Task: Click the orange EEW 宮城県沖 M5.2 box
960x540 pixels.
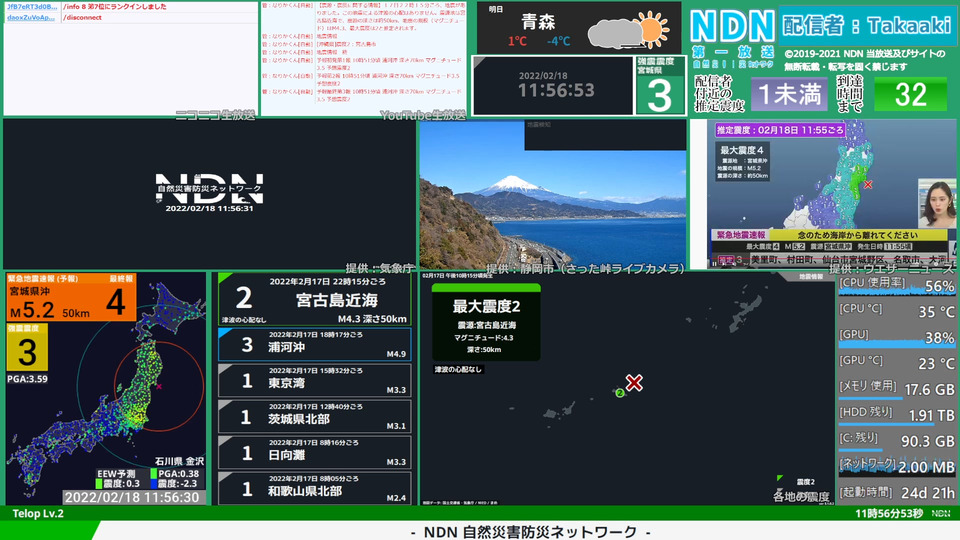Action: (71, 297)
